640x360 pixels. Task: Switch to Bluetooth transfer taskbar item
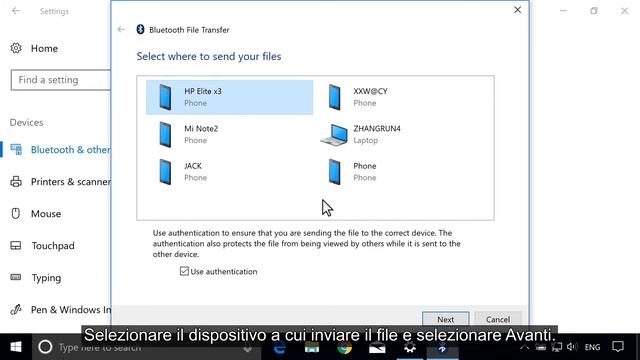442,347
